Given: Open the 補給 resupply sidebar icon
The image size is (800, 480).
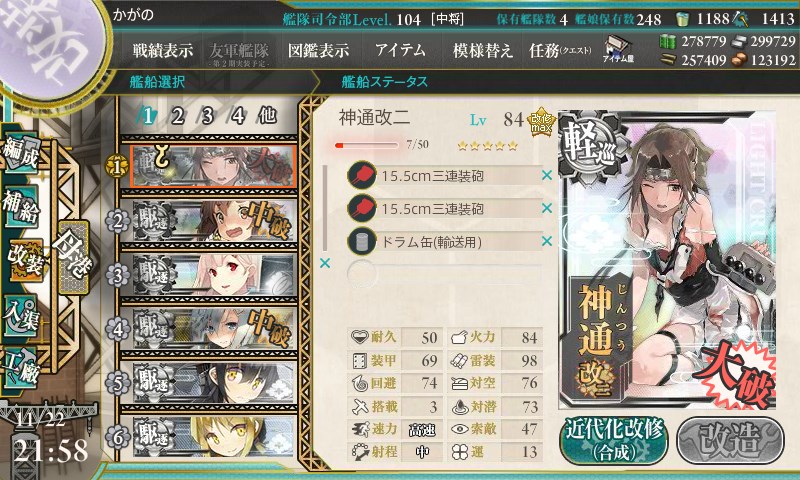Looking at the screenshot, I should 21,207.
